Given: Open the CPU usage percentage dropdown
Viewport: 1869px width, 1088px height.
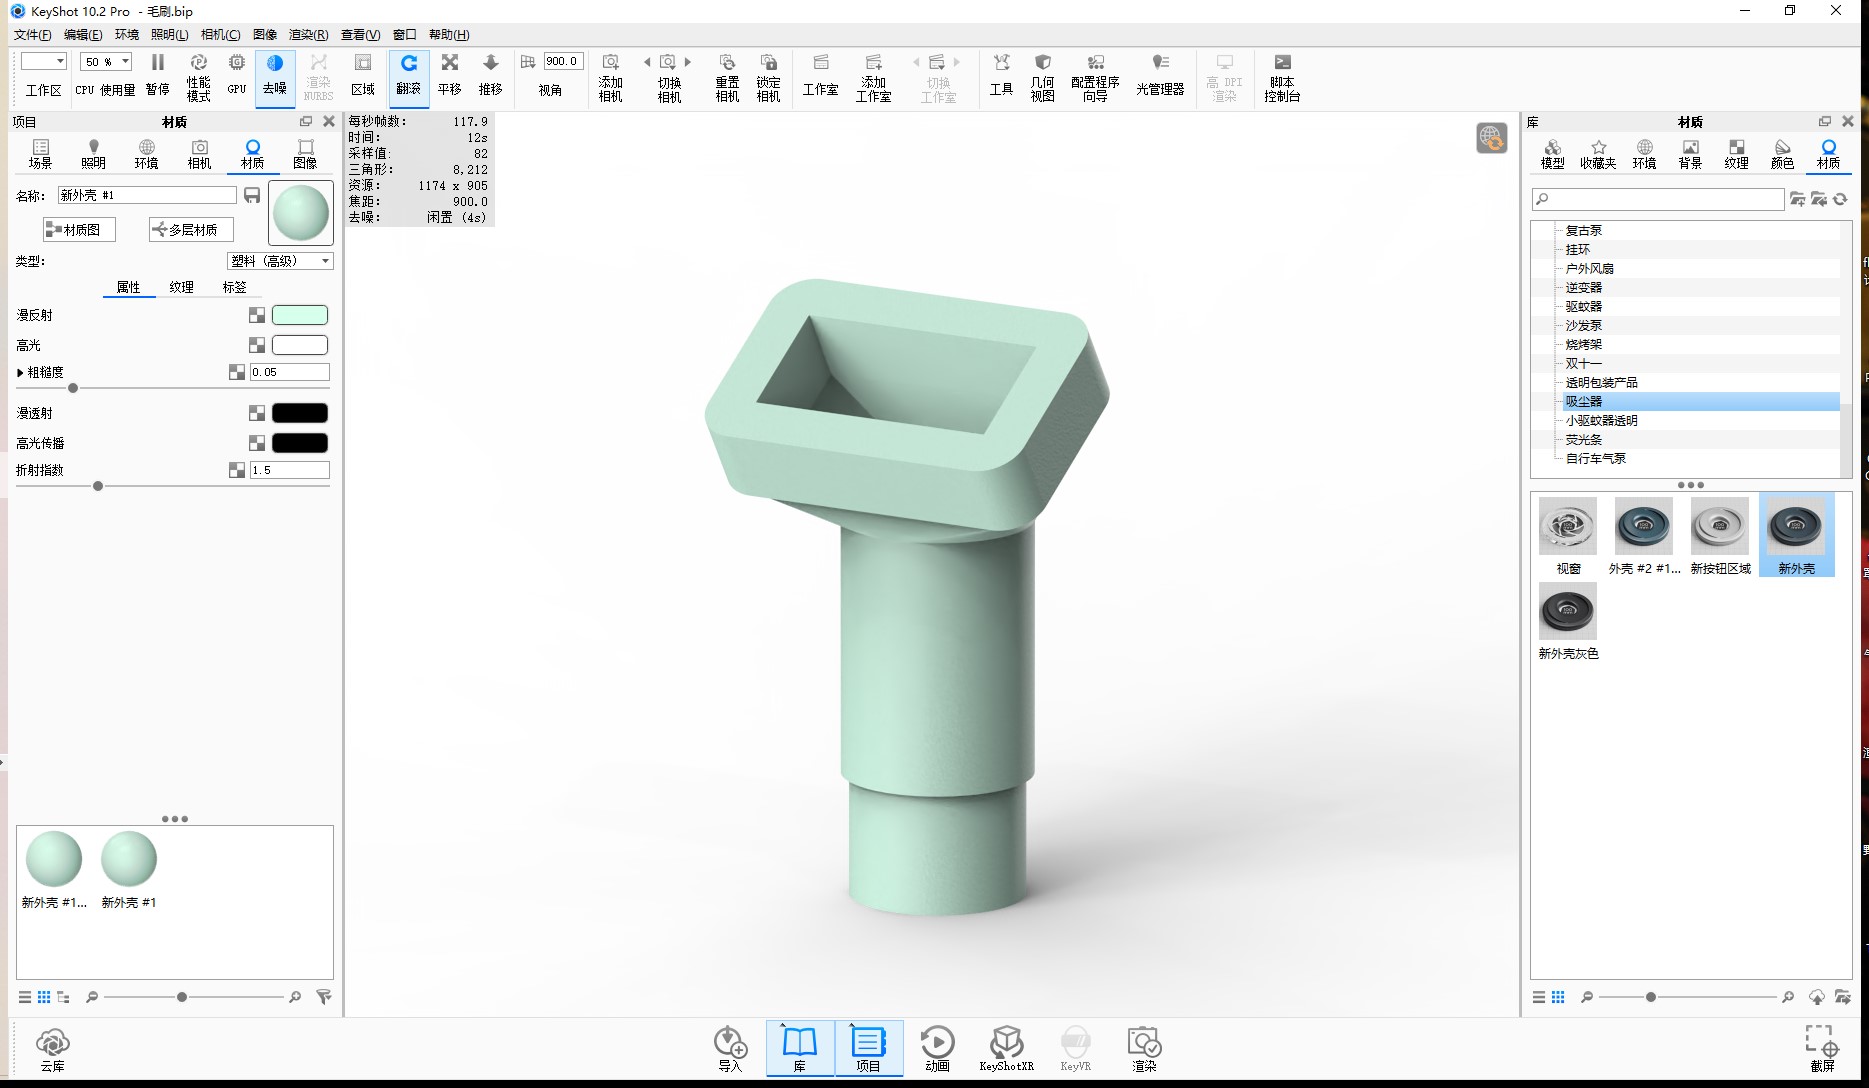Looking at the screenshot, I should pyautogui.click(x=107, y=62).
